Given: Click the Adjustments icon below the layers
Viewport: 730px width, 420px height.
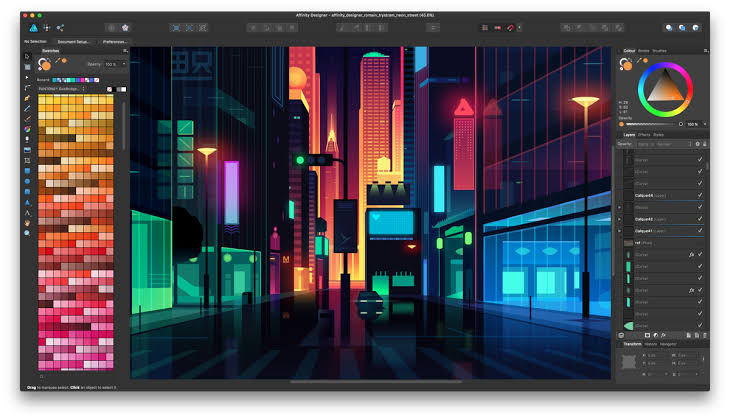Looking at the screenshot, I should pyautogui.click(x=656, y=335).
